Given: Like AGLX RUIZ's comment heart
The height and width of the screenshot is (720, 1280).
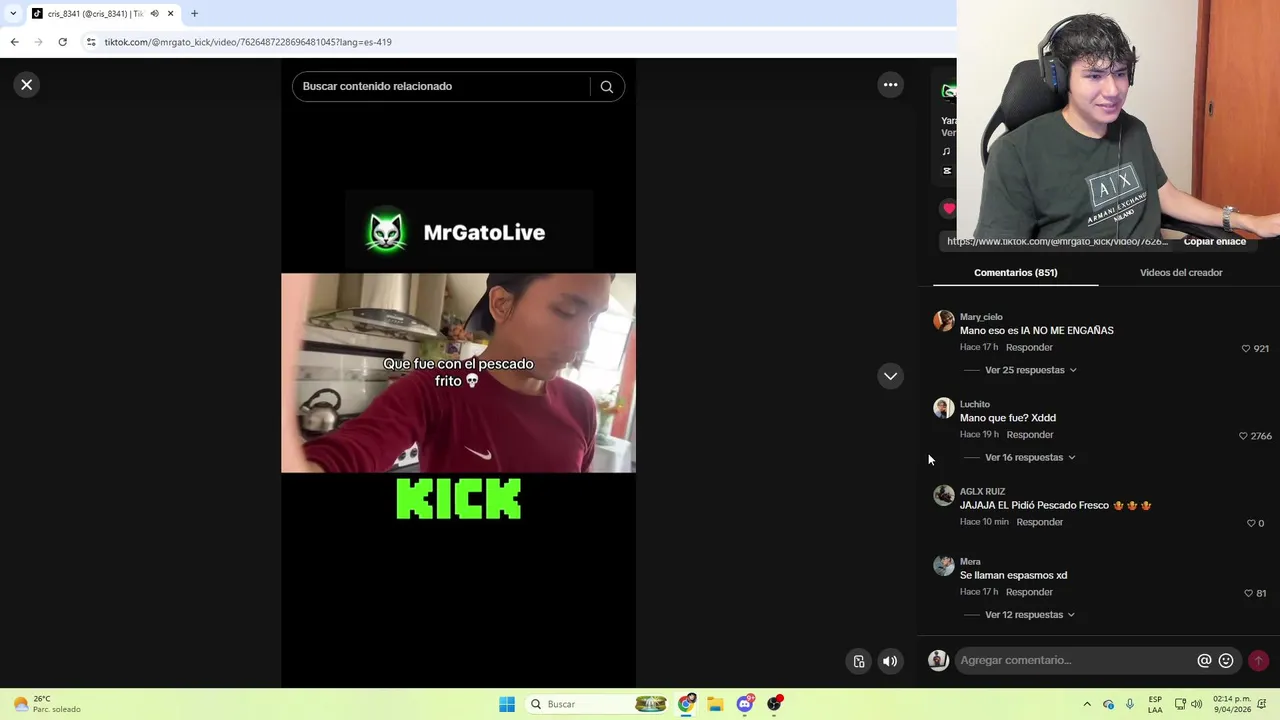Looking at the screenshot, I should [1251, 523].
